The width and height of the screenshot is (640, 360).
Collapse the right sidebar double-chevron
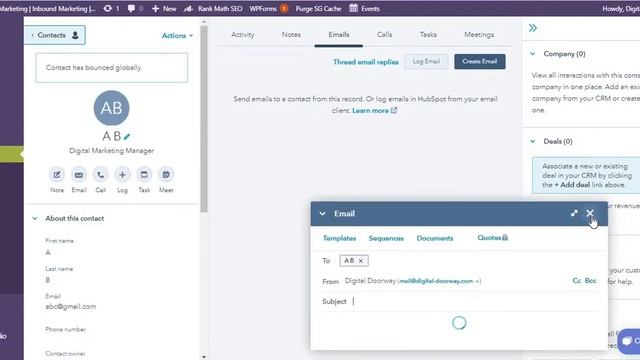533,28
